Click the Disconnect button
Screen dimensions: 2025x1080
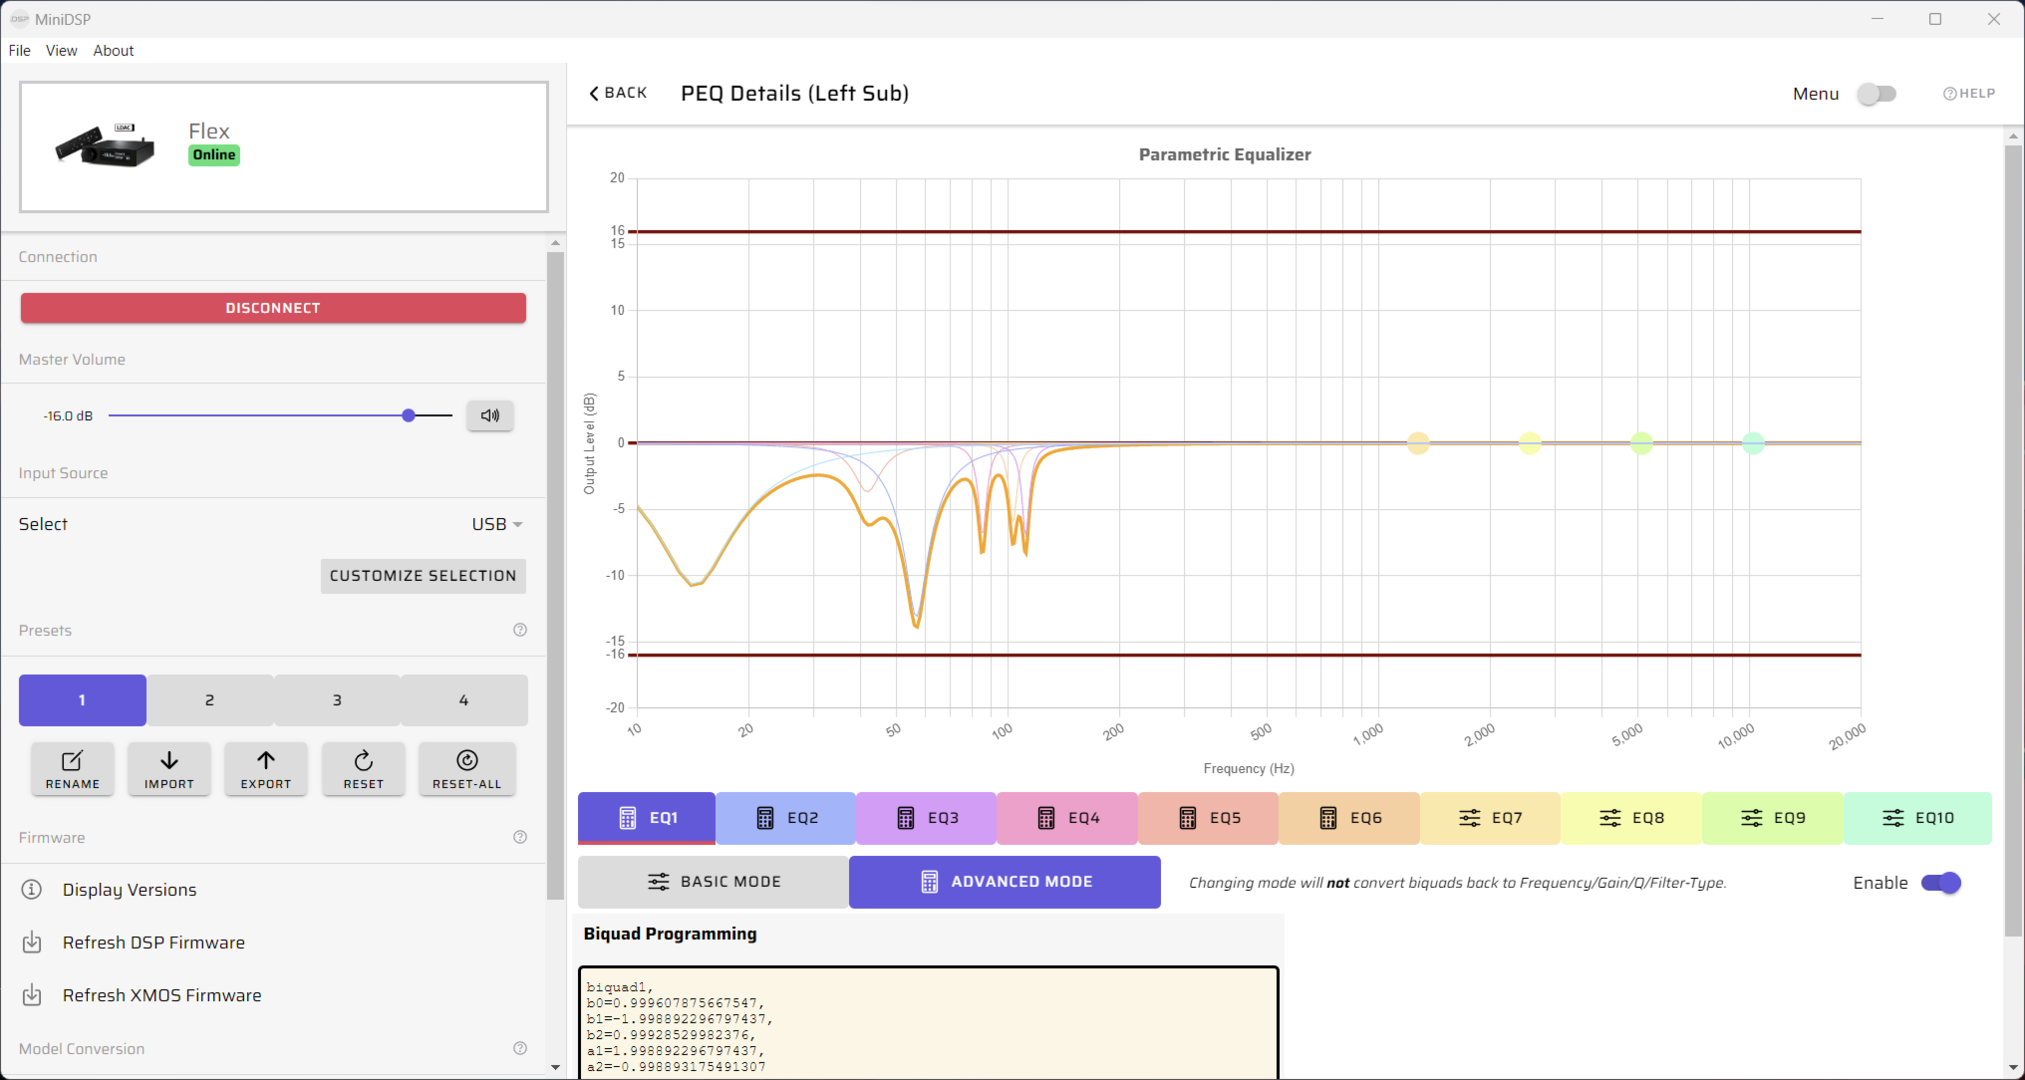click(x=273, y=308)
